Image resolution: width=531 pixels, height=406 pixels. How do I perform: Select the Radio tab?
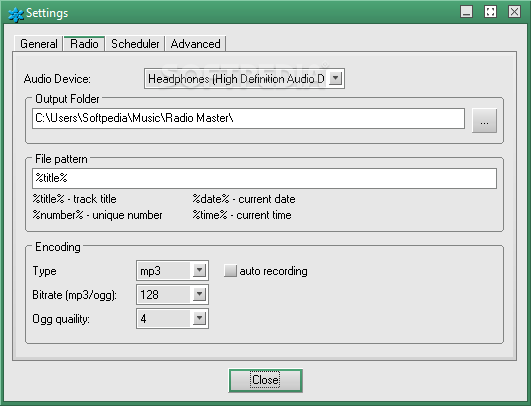[84, 44]
